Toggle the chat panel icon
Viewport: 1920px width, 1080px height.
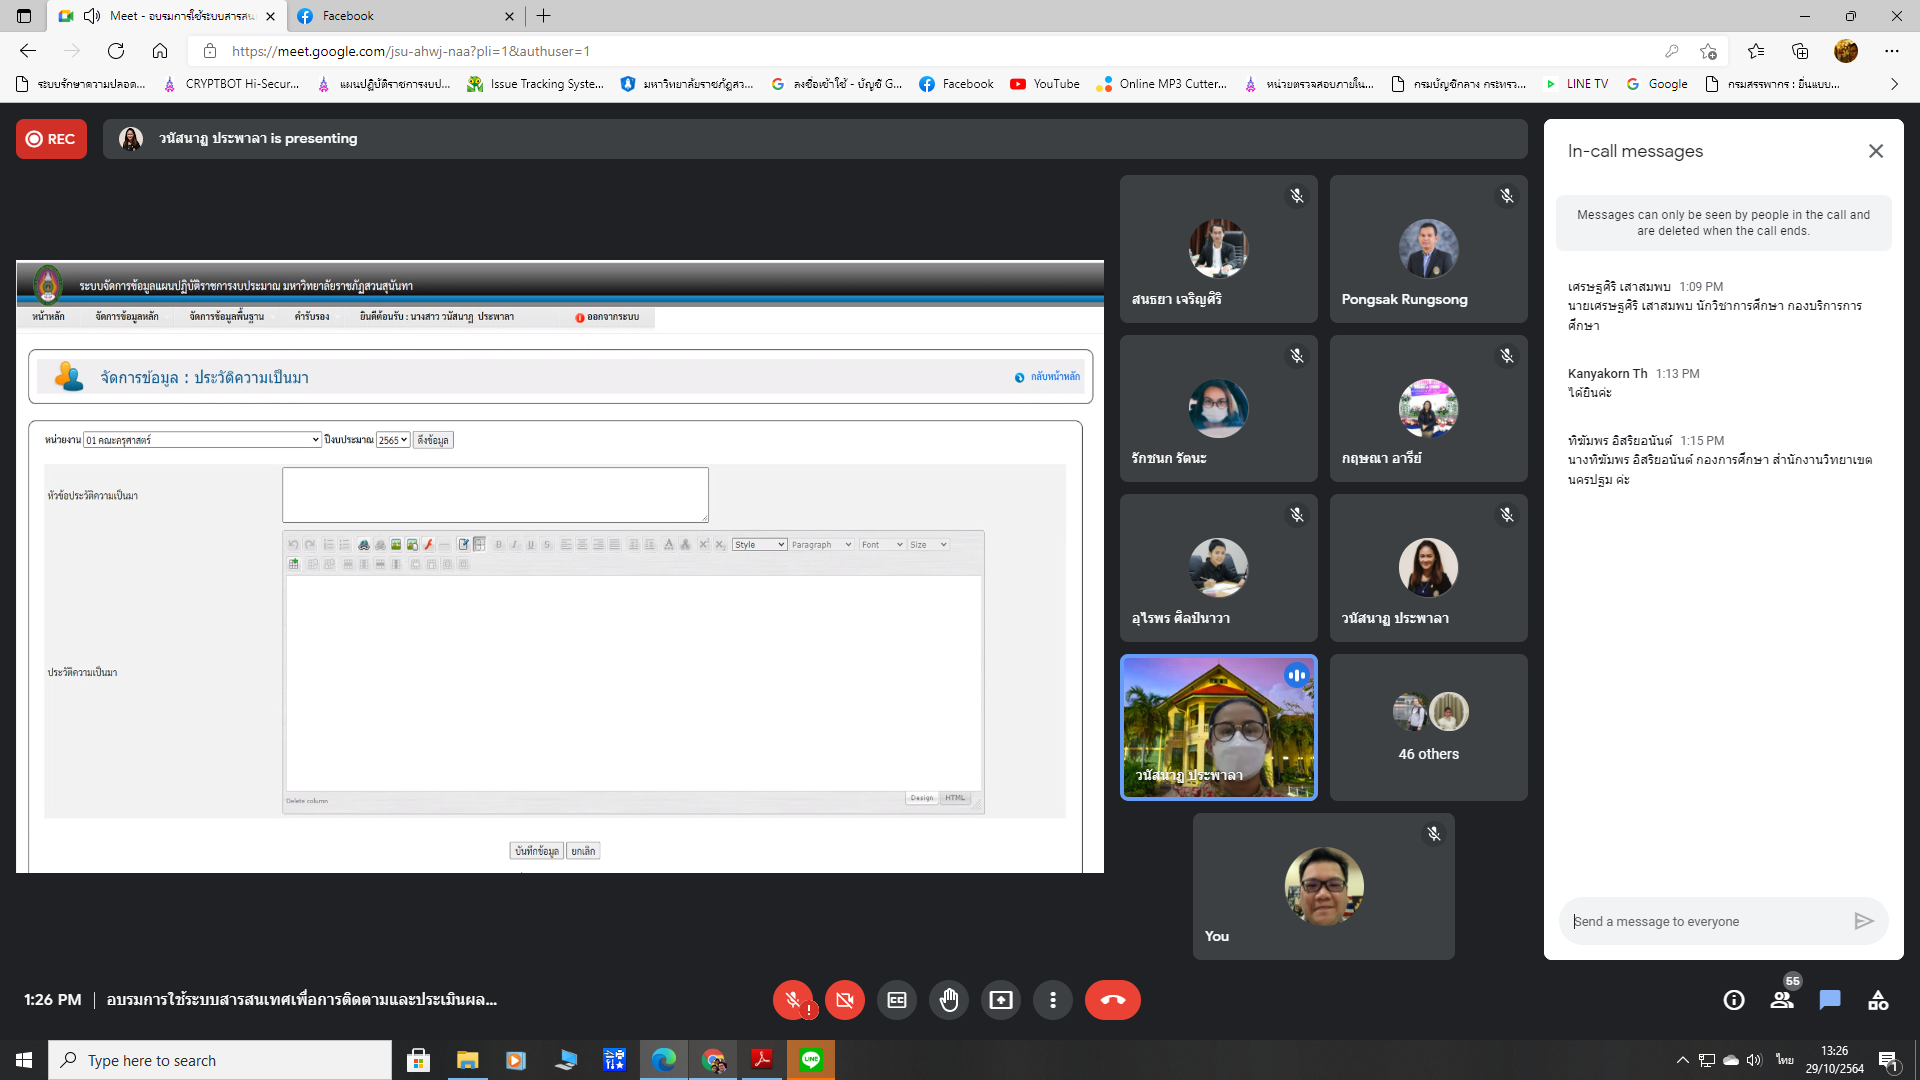click(x=1830, y=1000)
